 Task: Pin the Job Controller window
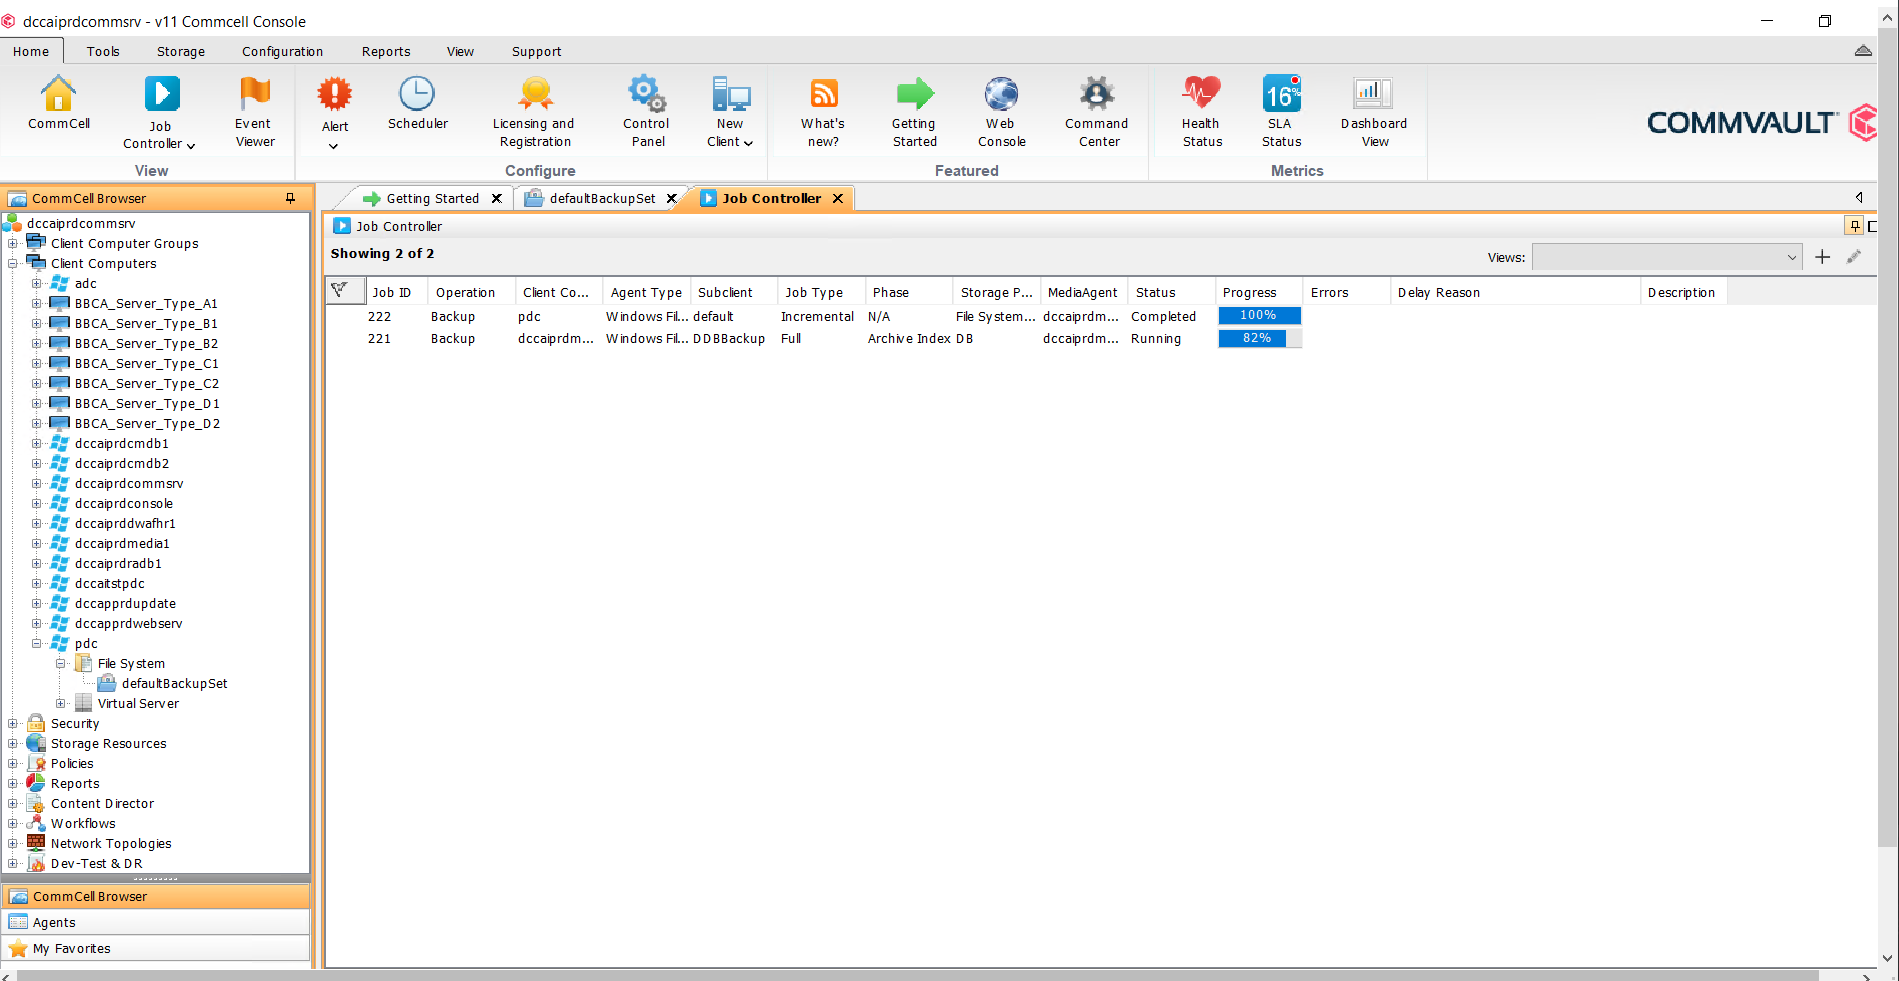pos(1854,226)
